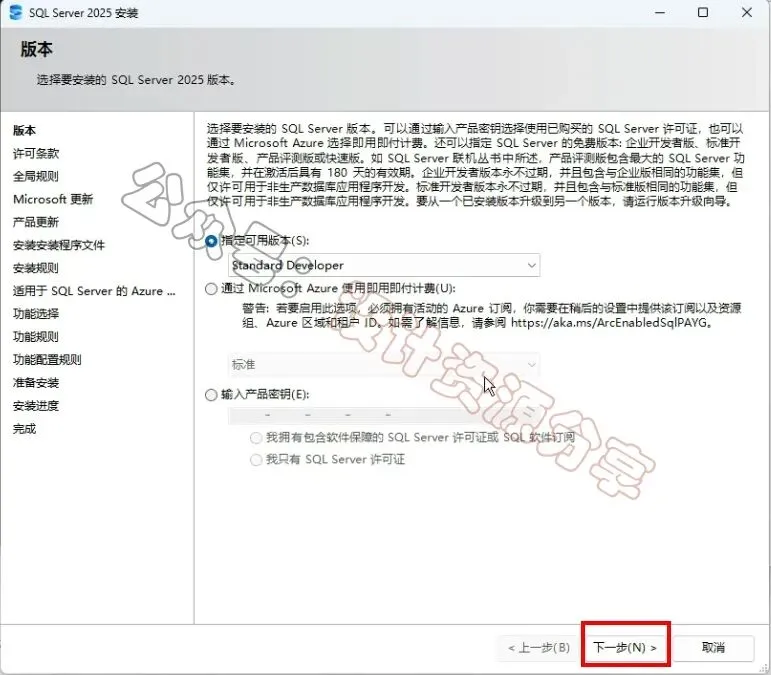Select the 版本 step in the sidebar
This screenshot has height=675, width=771.
pos(25,130)
